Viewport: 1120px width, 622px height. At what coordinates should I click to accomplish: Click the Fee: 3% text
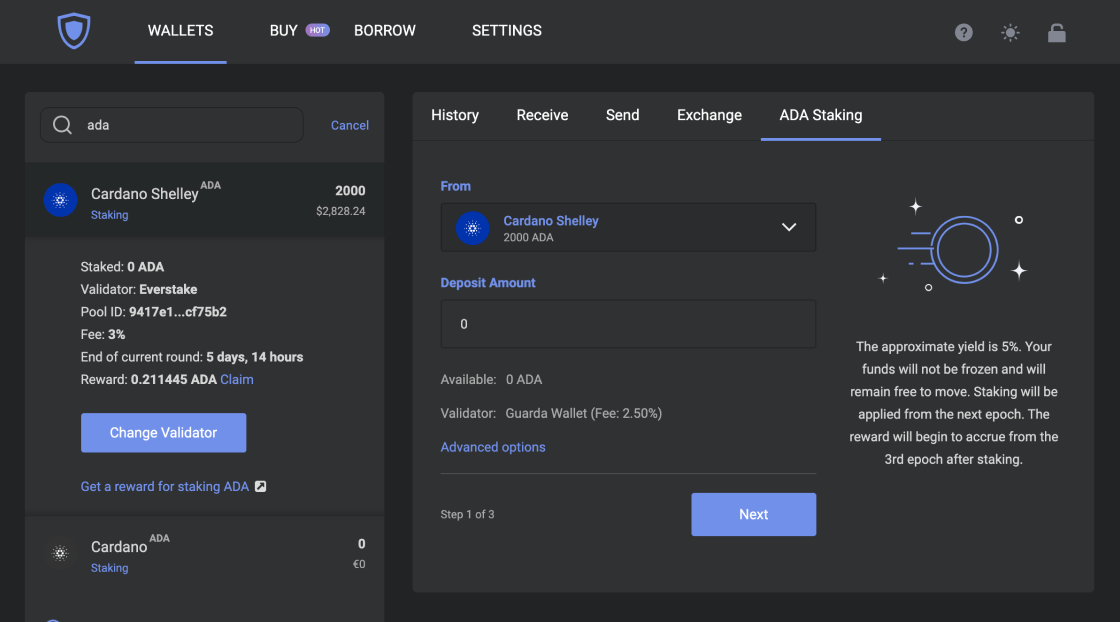click(103, 334)
